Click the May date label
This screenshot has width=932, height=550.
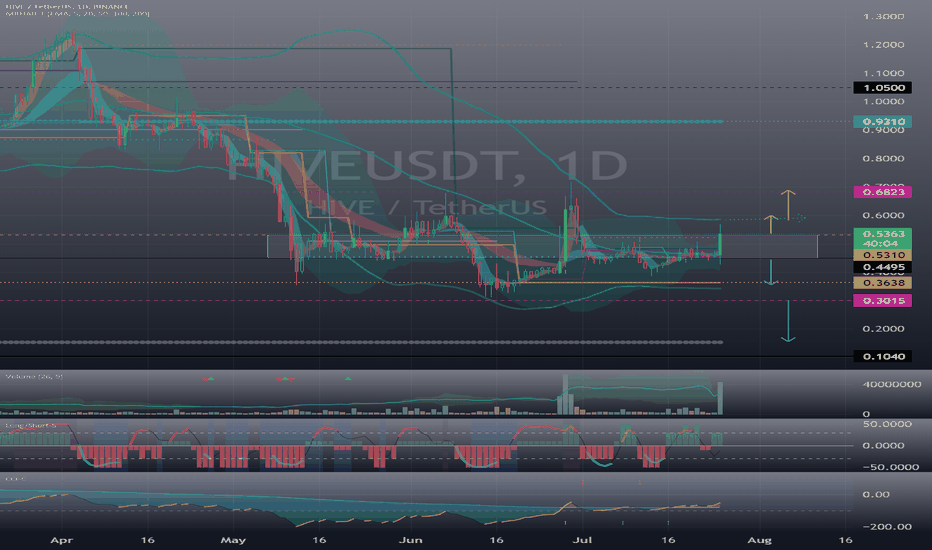tap(233, 540)
